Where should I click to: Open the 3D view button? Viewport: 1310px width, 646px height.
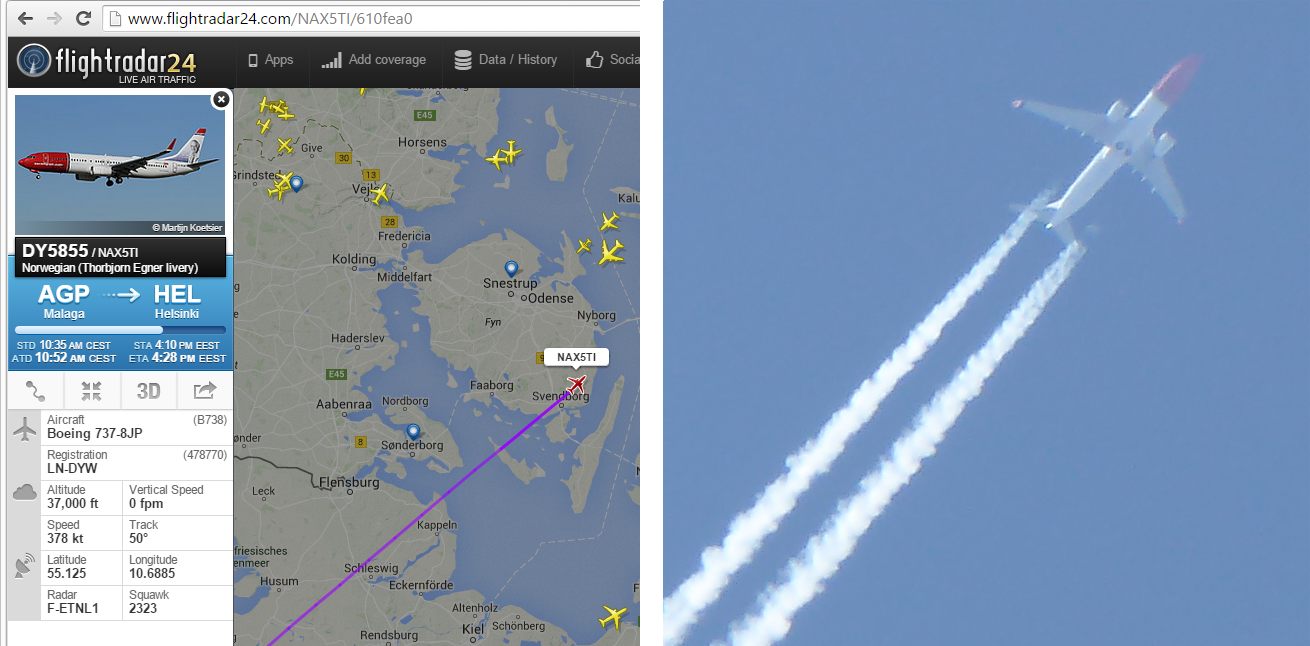pyautogui.click(x=148, y=391)
